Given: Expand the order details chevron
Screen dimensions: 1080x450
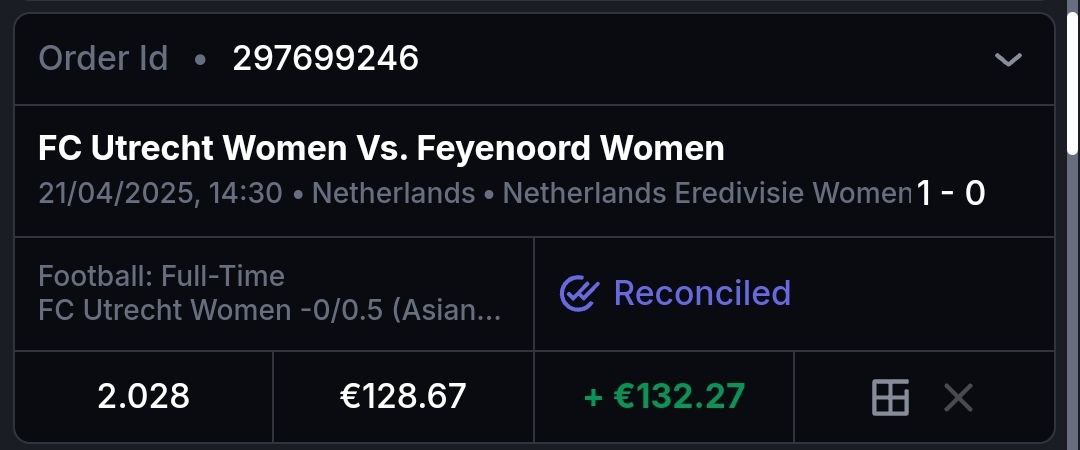Looking at the screenshot, I should click(1007, 60).
